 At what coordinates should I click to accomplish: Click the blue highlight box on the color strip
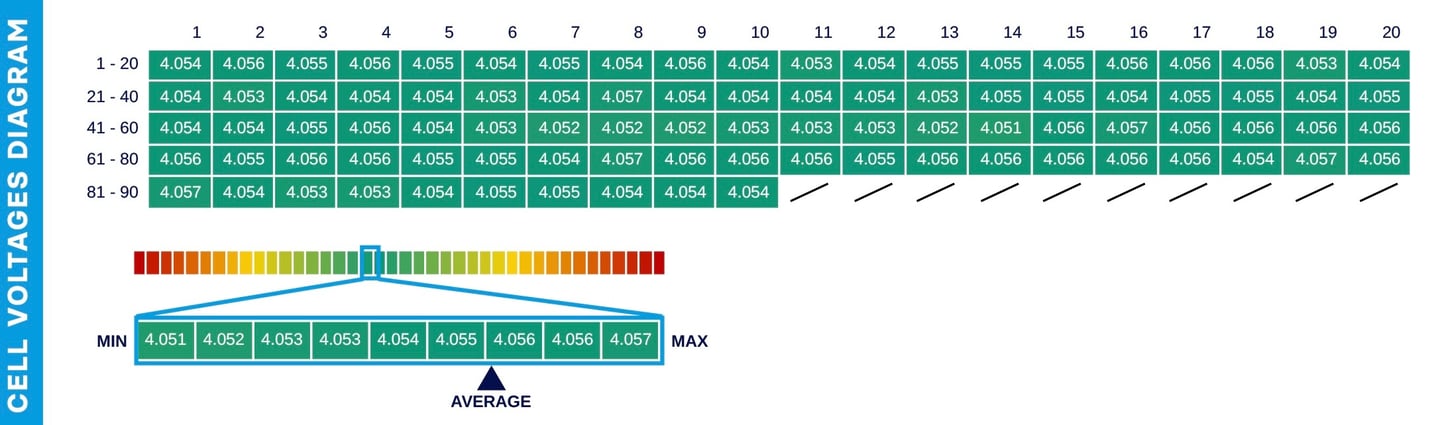pos(370,262)
